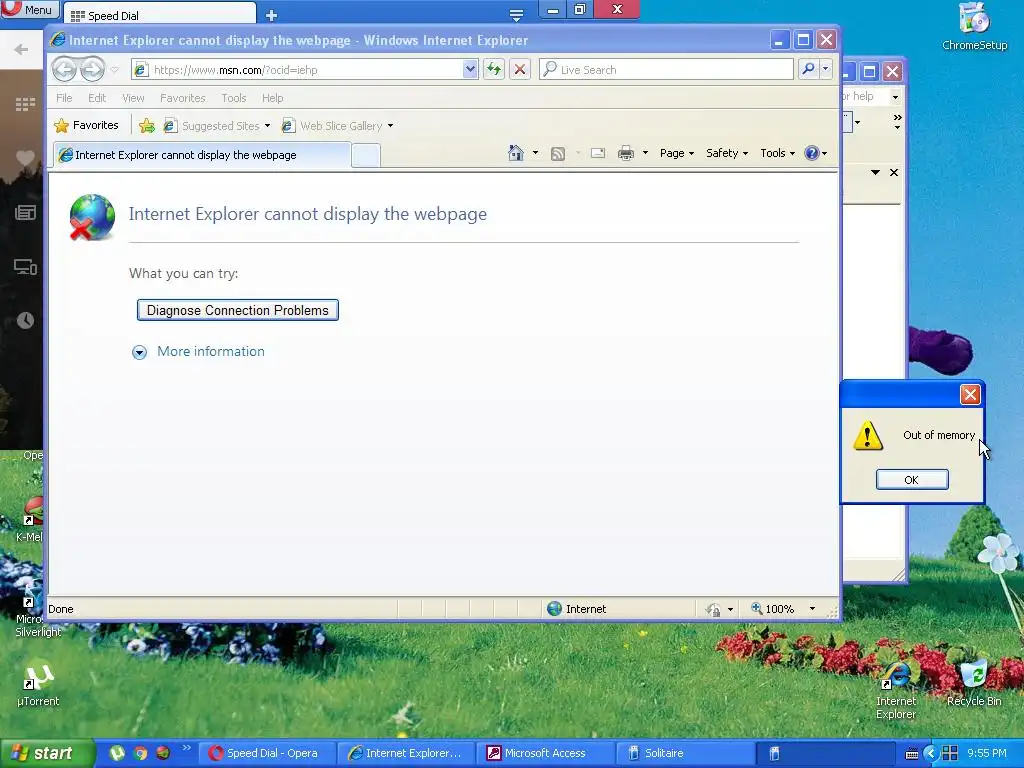The width and height of the screenshot is (1024, 768).
Task: Click the Home icon in IE command bar
Action: pyautogui.click(x=516, y=153)
